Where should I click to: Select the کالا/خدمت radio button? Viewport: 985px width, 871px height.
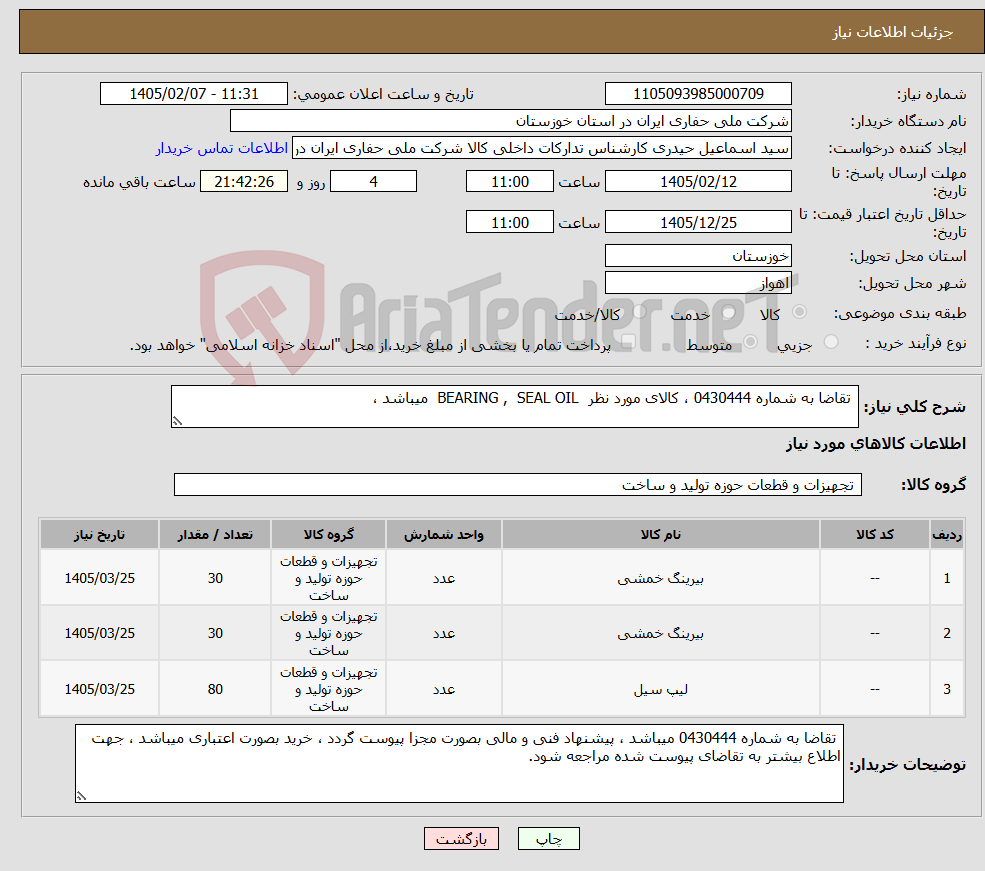(x=640, y=312)
